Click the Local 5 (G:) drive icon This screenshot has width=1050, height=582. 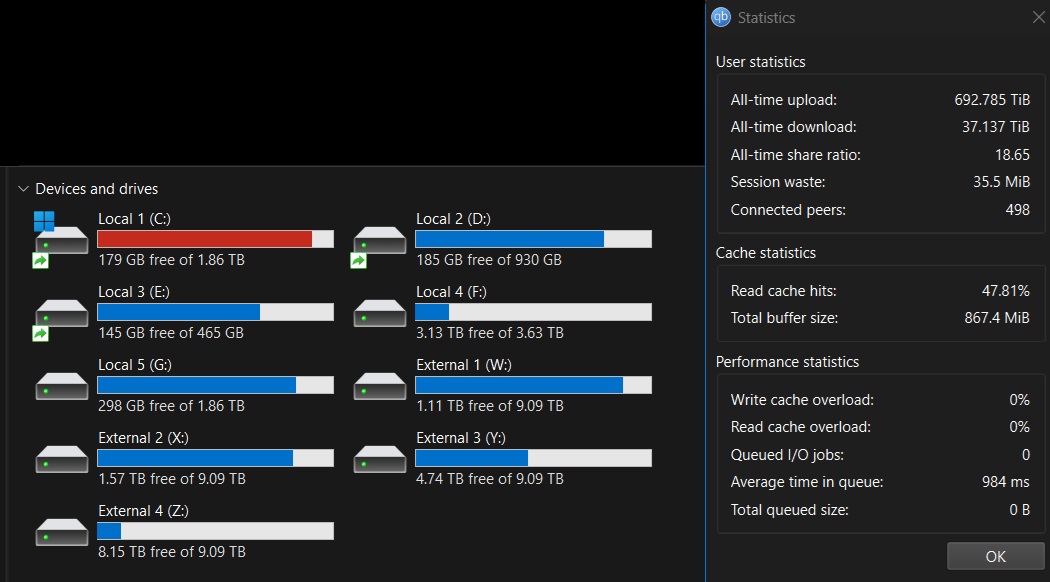(62, 386)
